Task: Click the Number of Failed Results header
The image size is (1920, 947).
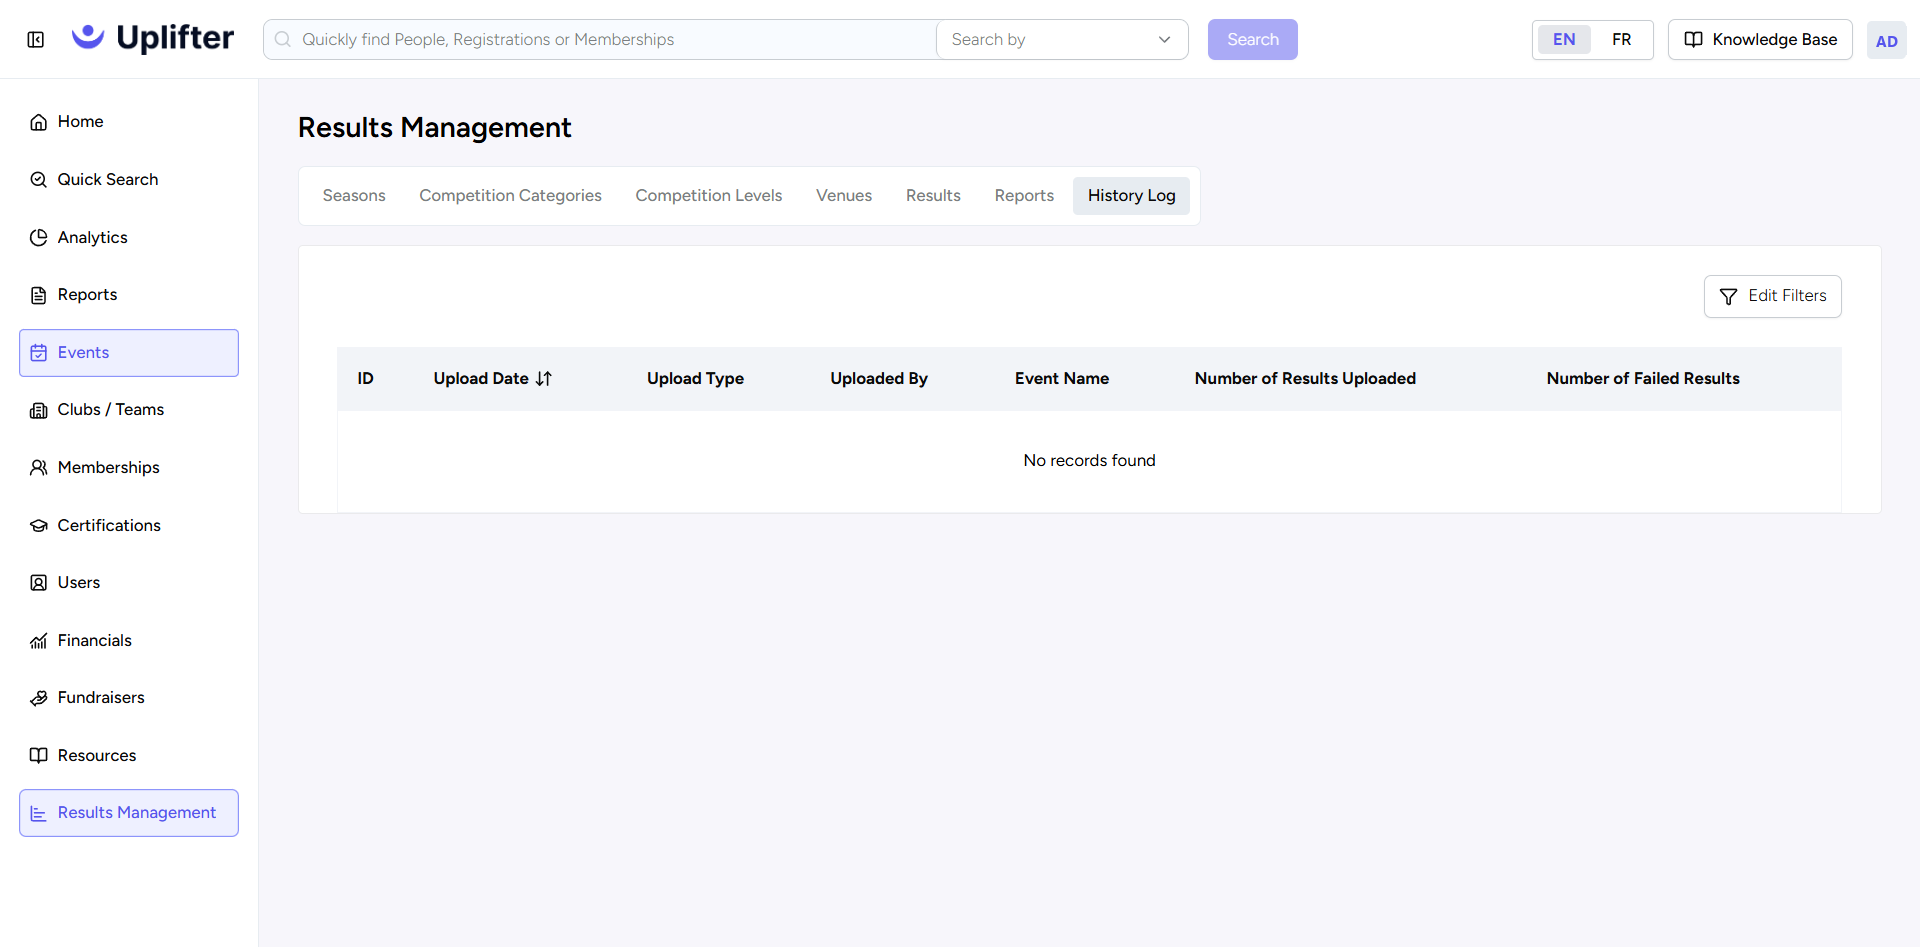Action: coord(1643,379)
